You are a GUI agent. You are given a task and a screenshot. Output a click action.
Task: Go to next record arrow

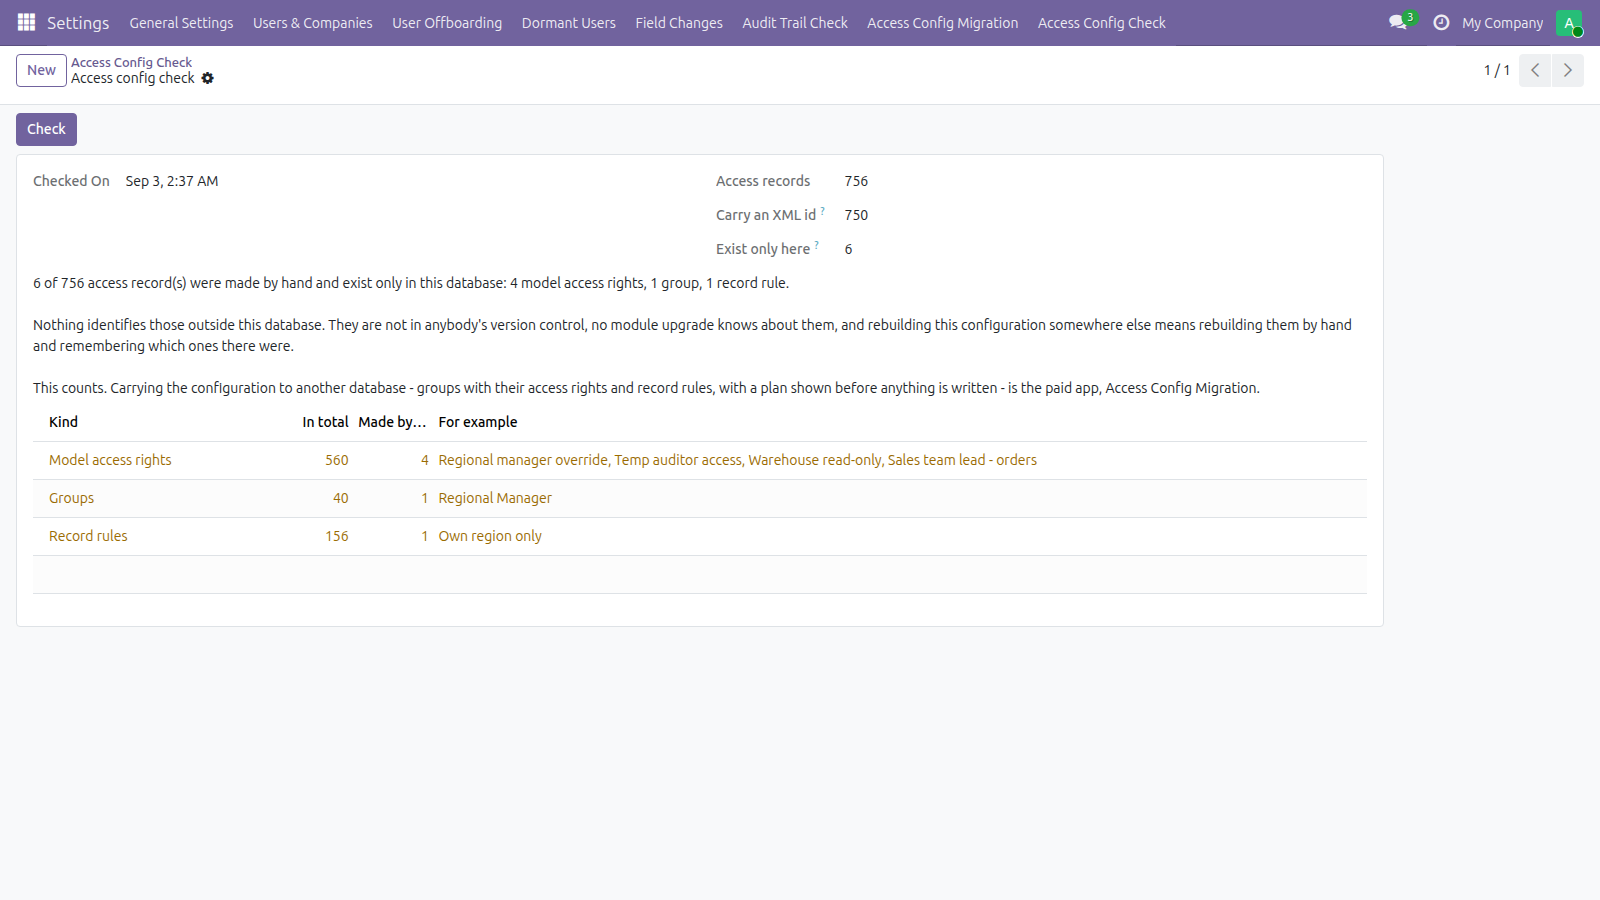point(1568,70)
